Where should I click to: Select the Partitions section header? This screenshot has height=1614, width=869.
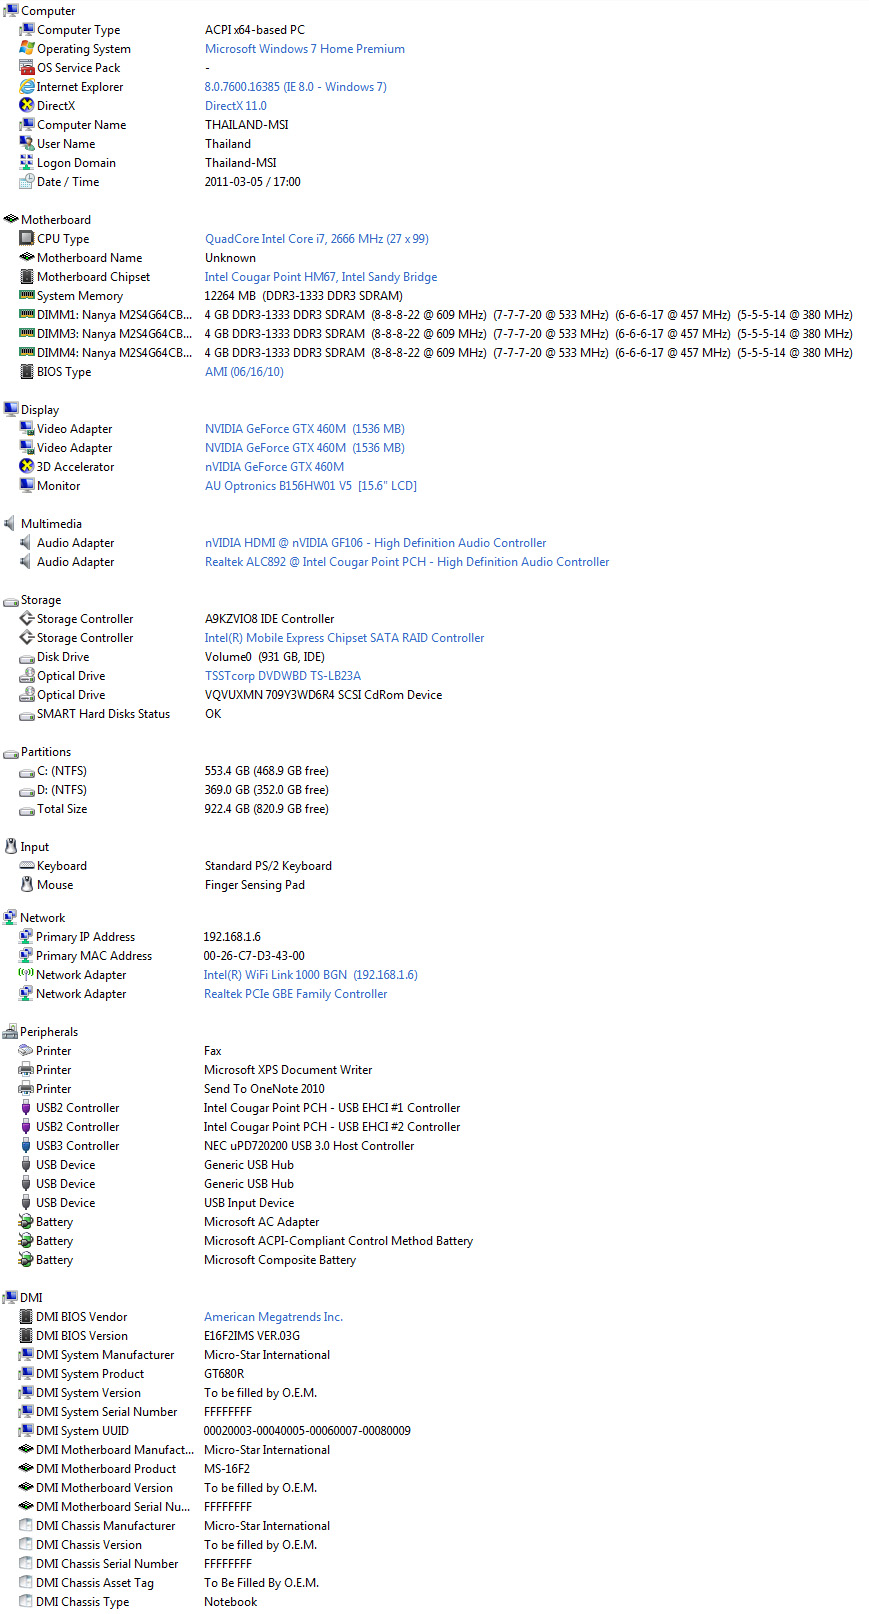click(46, 752)
